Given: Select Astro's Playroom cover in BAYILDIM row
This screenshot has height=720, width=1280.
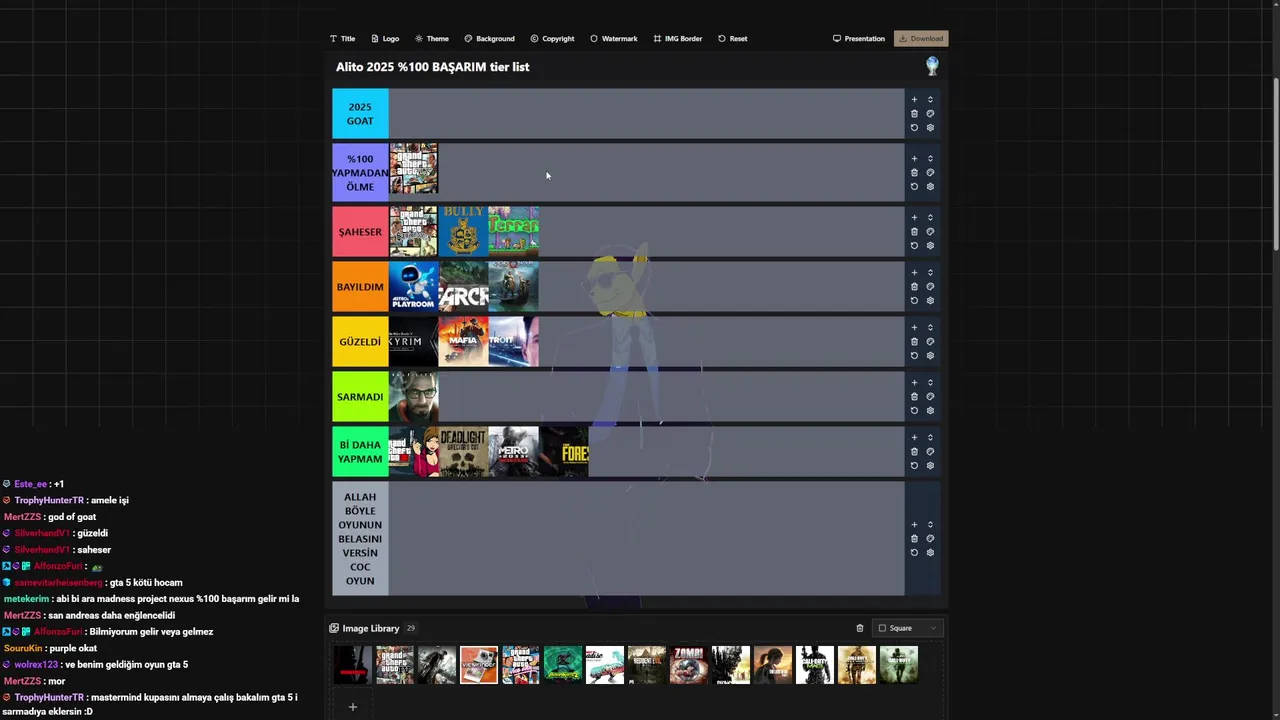Looking at the screenshot, I should (x=413, y=287).
